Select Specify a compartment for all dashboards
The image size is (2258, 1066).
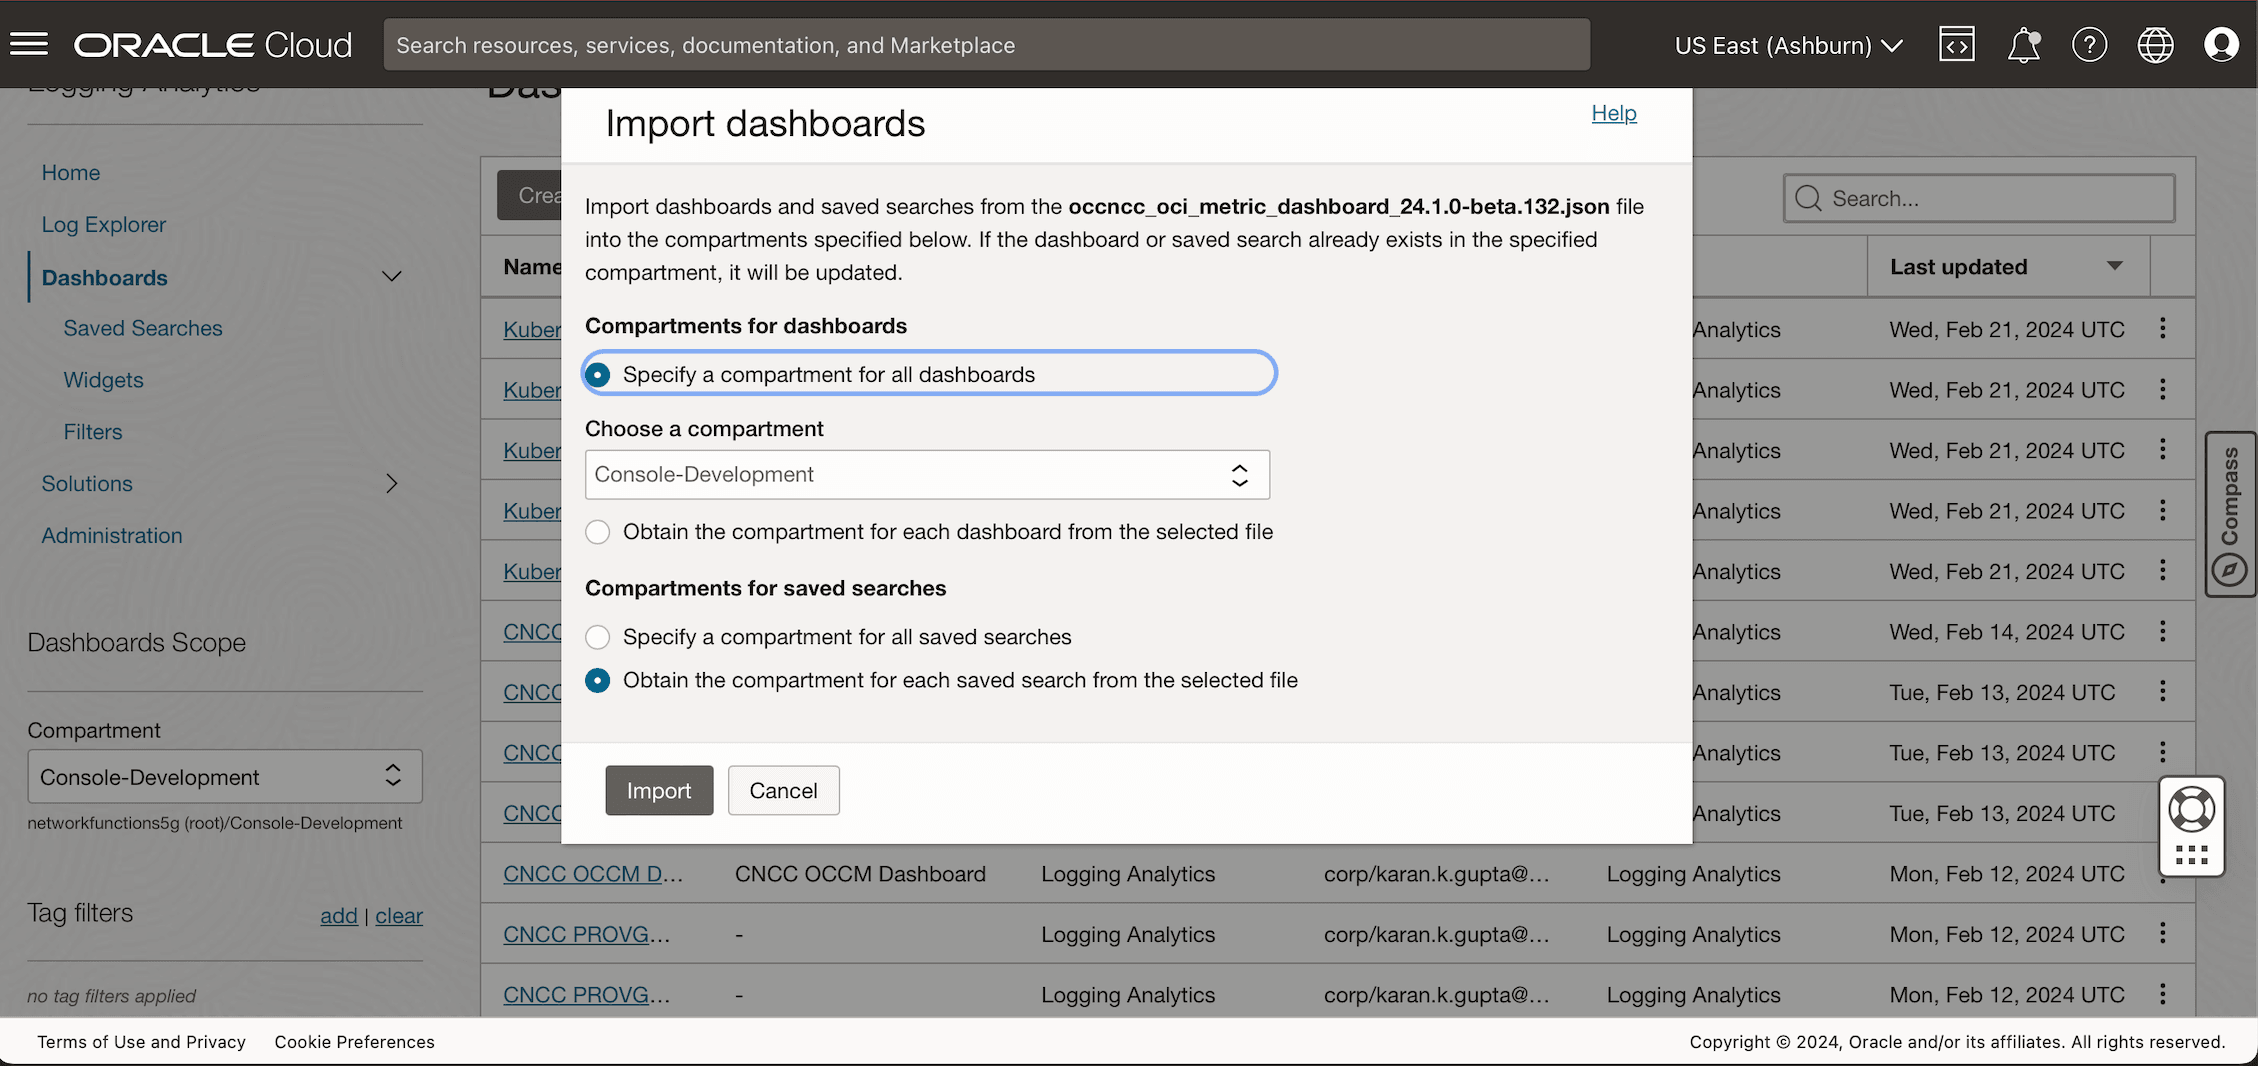(x=597, y=373)
